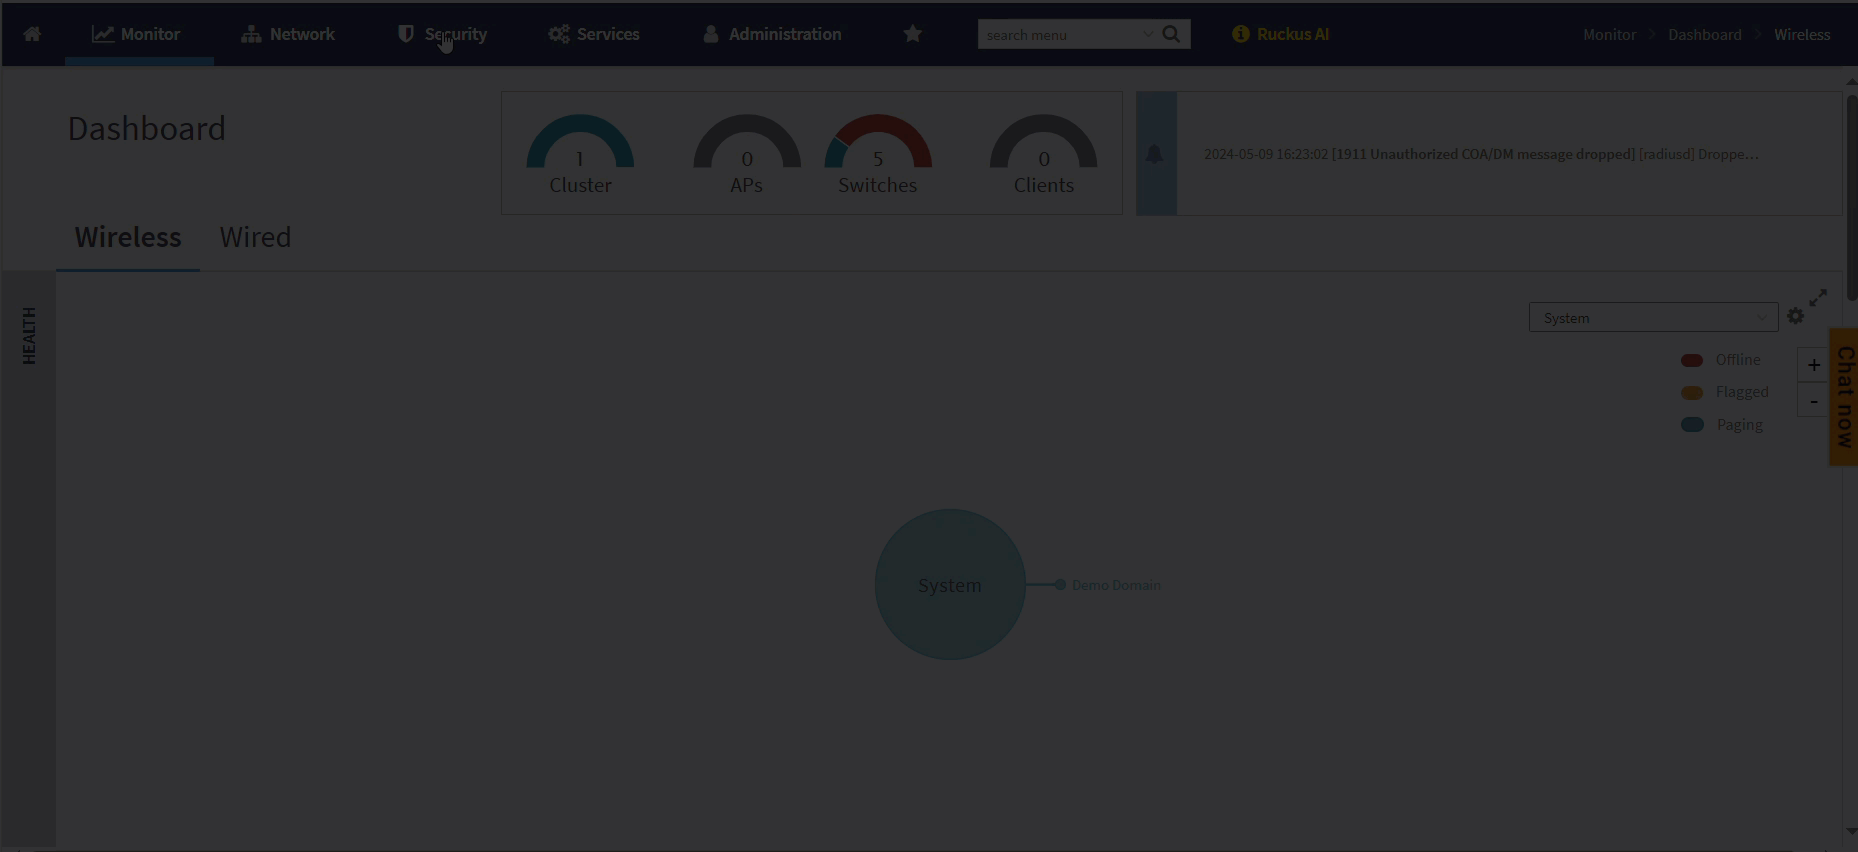Click Monitor in the breadcrumb

(x=1609, y=34)
